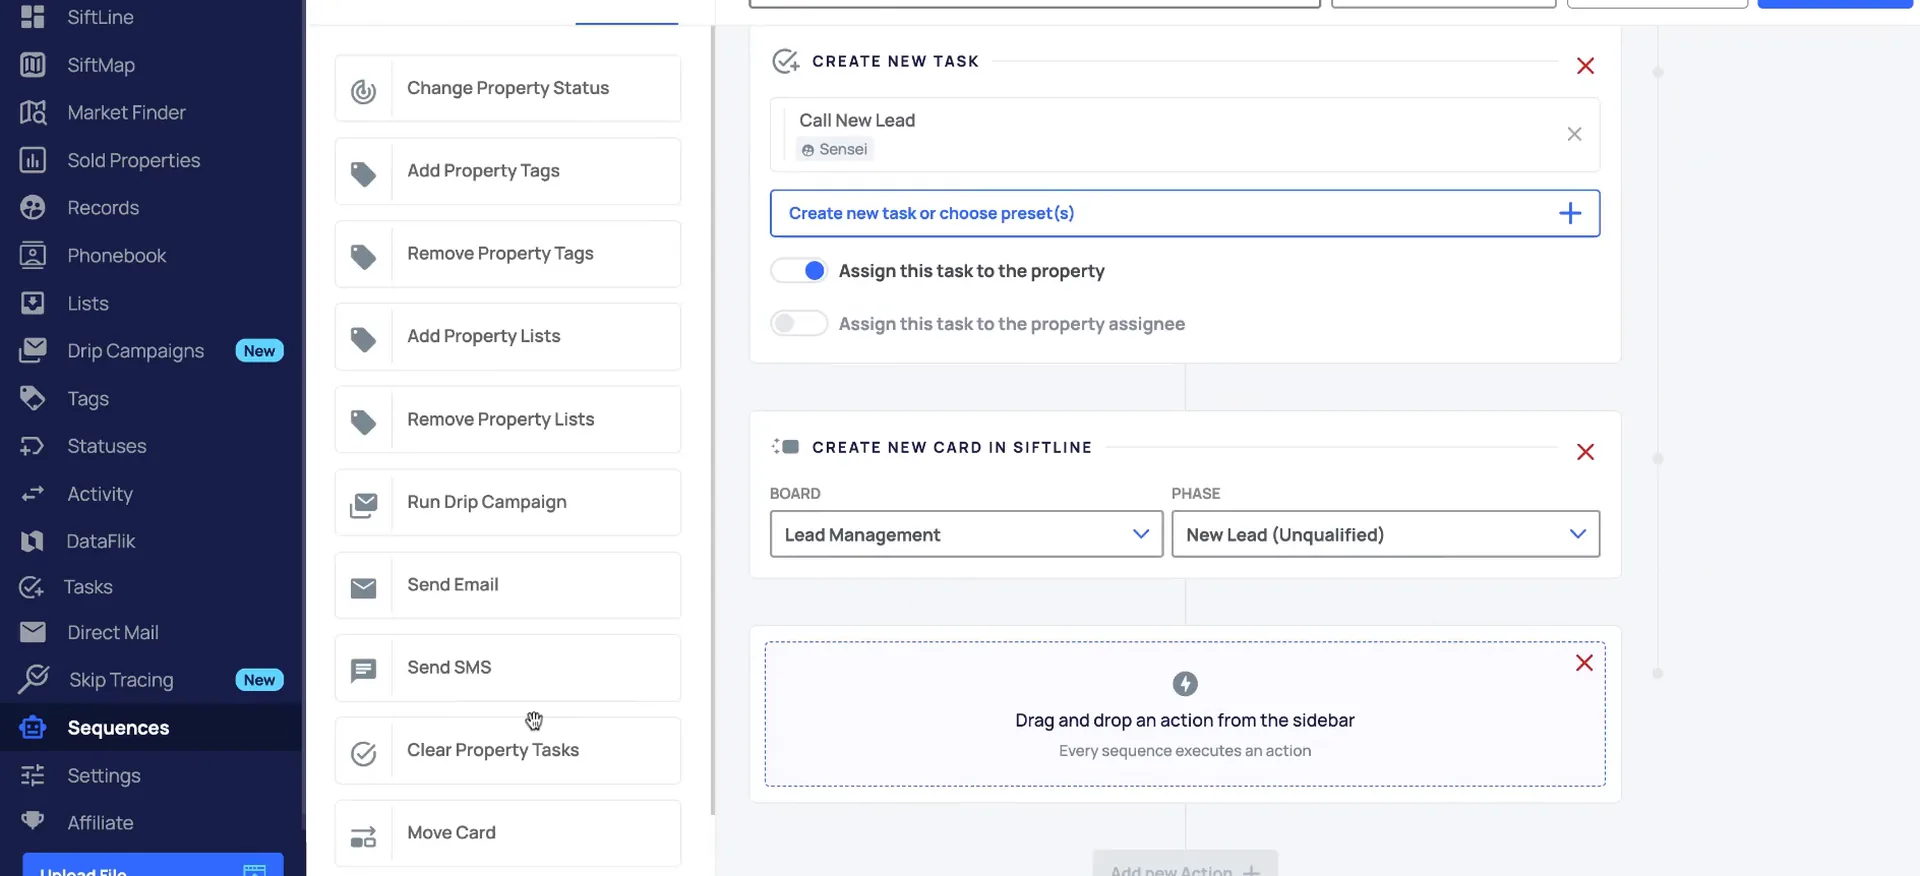Click the Affiliate icon in sidebar
Screen dimensions: 1920x876
(x=33, y=821)
